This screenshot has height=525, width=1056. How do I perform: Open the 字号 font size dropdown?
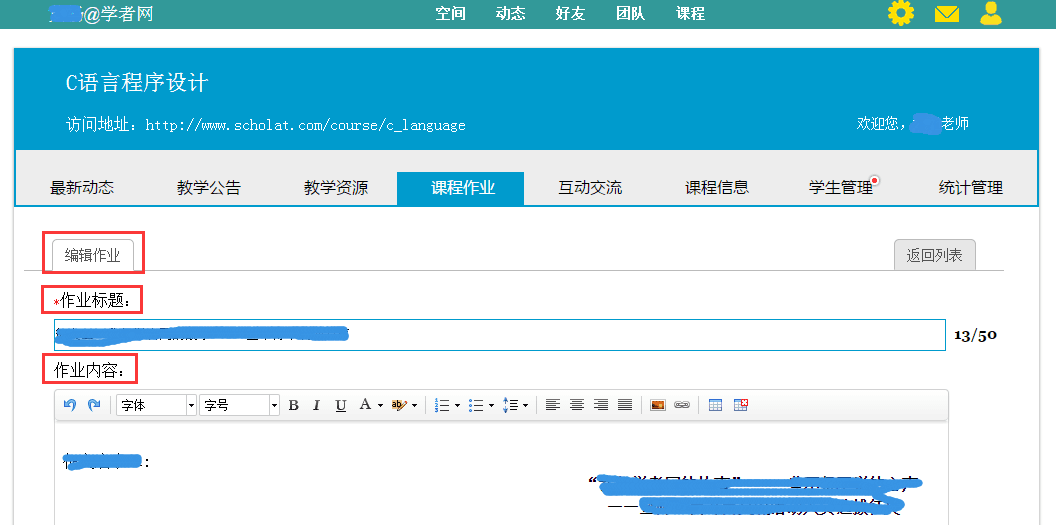(x=240, y=405)
